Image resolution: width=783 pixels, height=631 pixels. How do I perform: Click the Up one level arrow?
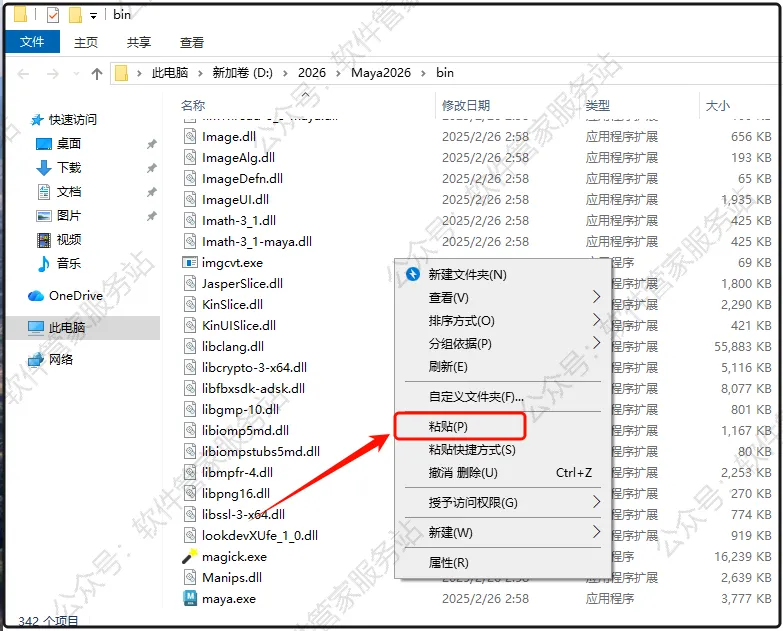pyautogui.click(x=97, y=74)
